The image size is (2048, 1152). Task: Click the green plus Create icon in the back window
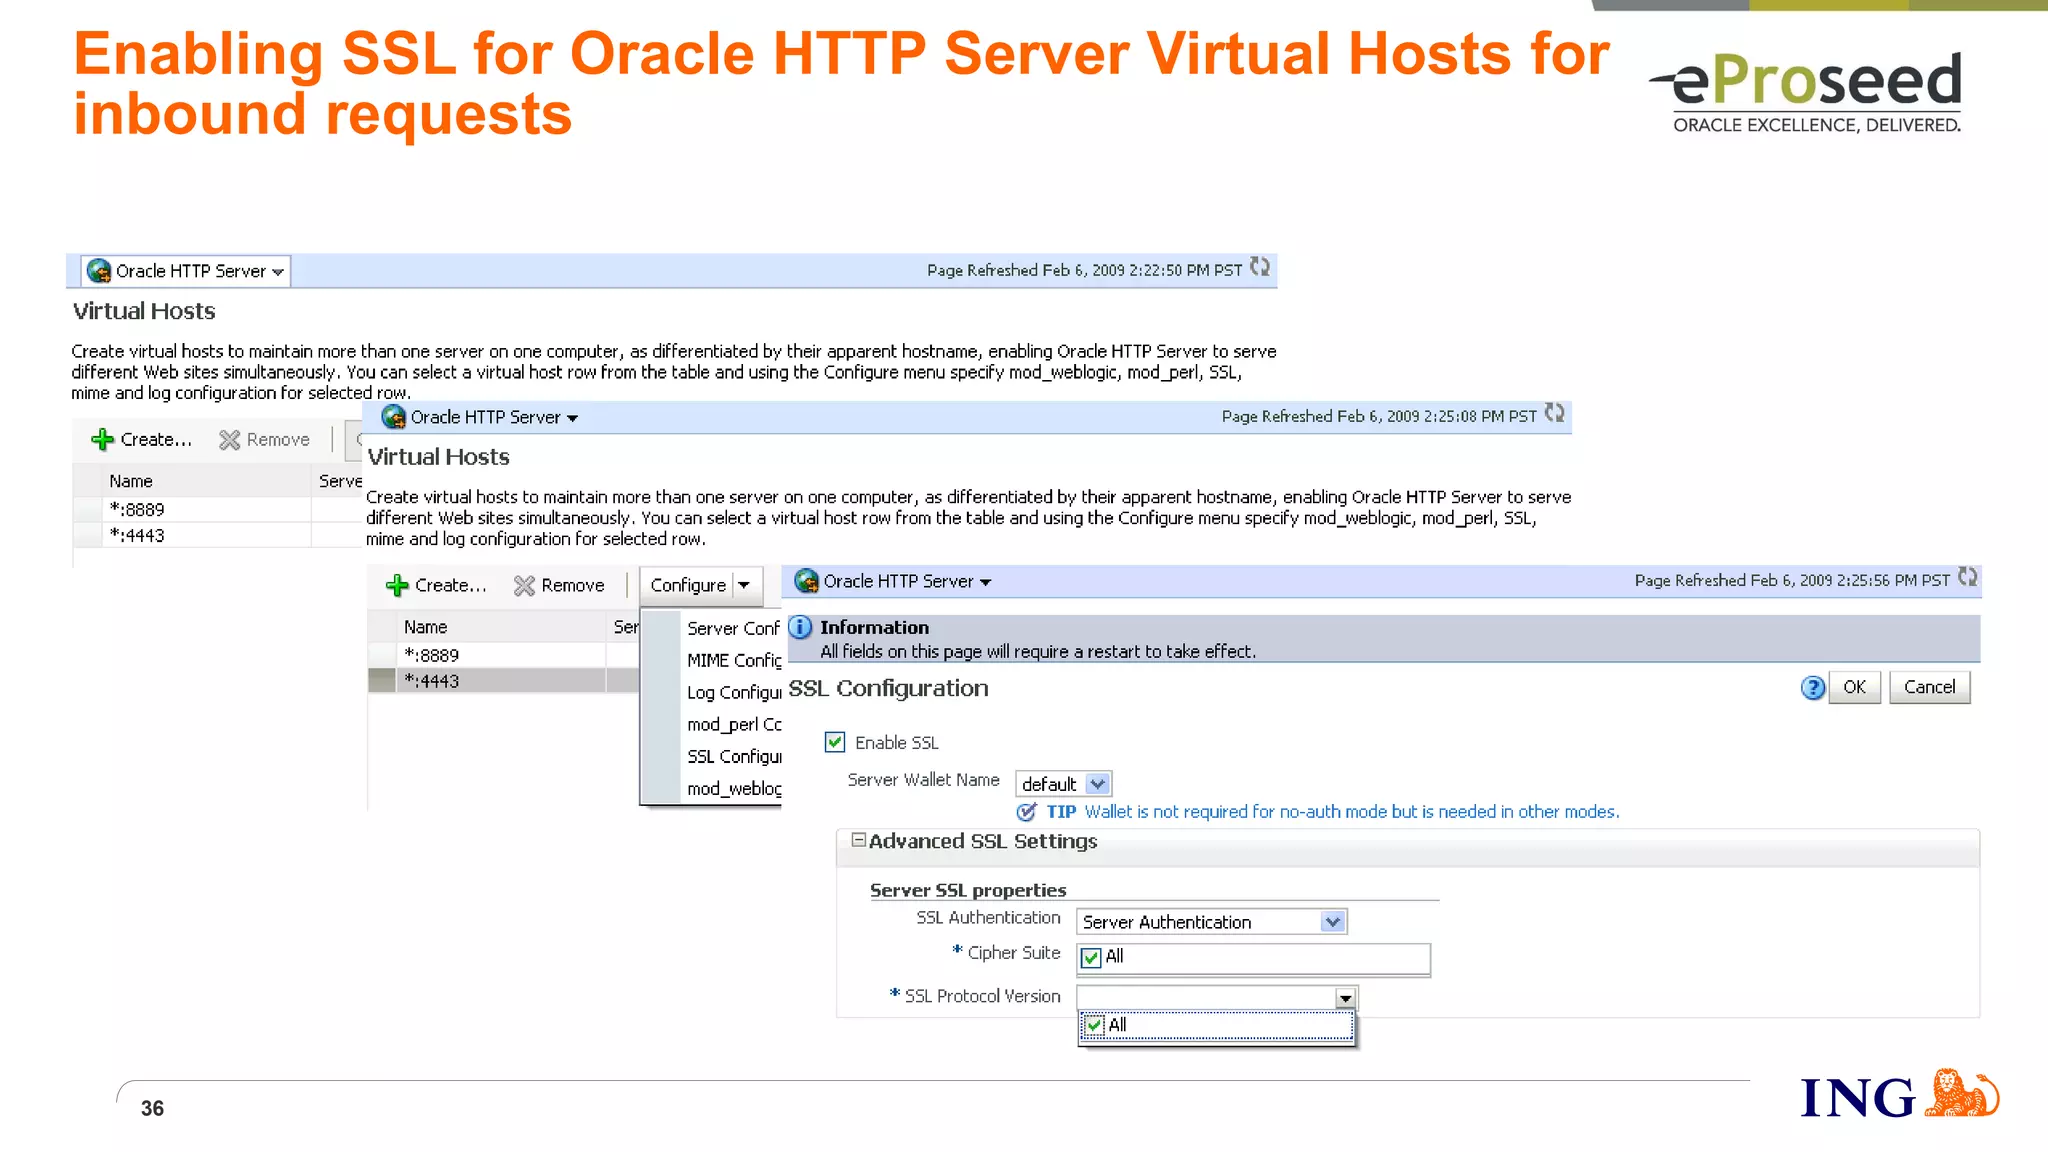102,439
